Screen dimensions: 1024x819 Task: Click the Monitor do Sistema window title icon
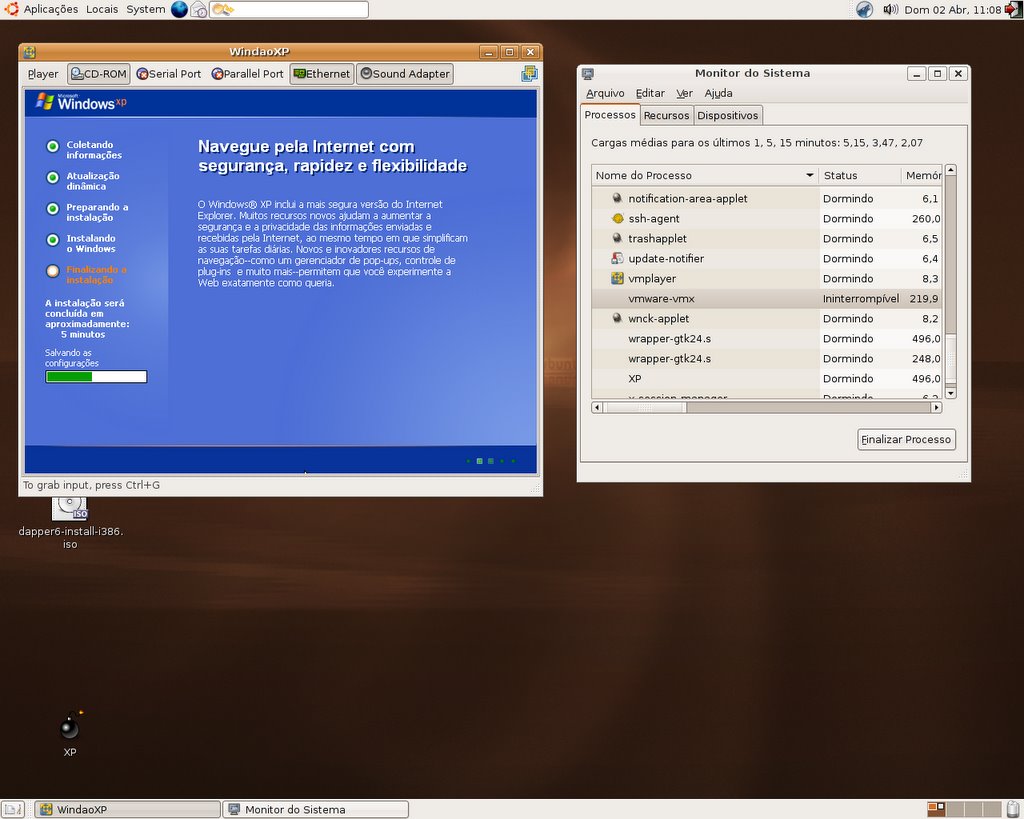[588, 74]
